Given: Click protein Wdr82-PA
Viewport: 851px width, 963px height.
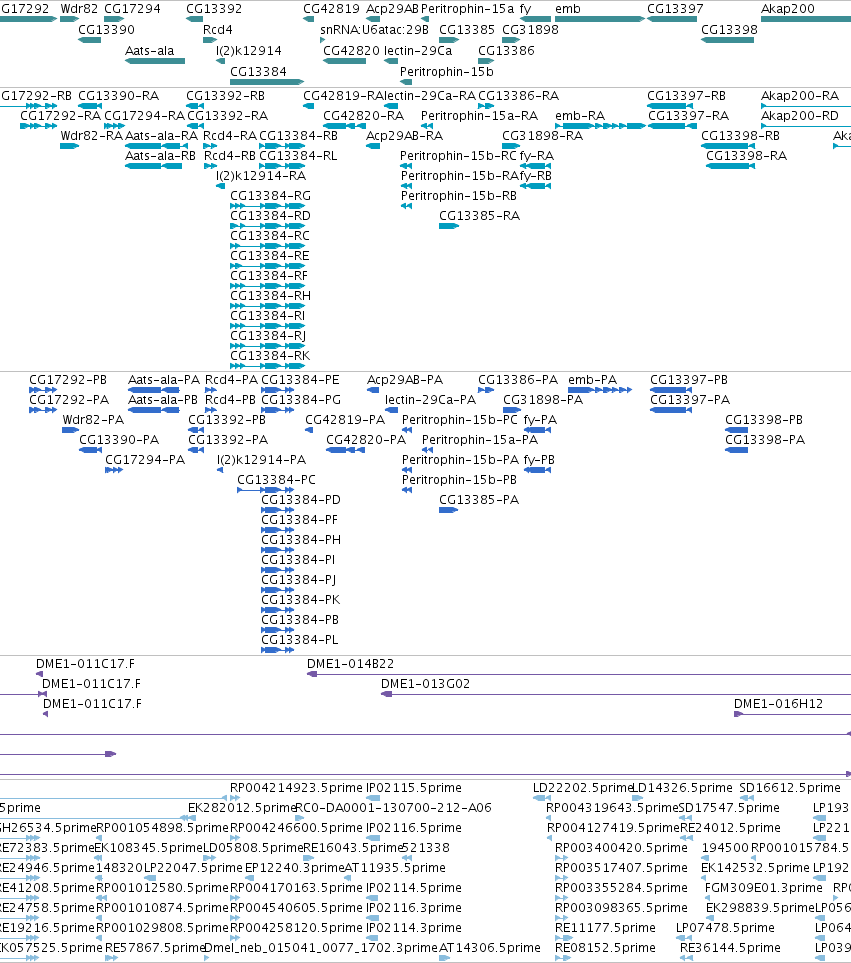Looking at the screenshot, I should (x=93, y=419).
